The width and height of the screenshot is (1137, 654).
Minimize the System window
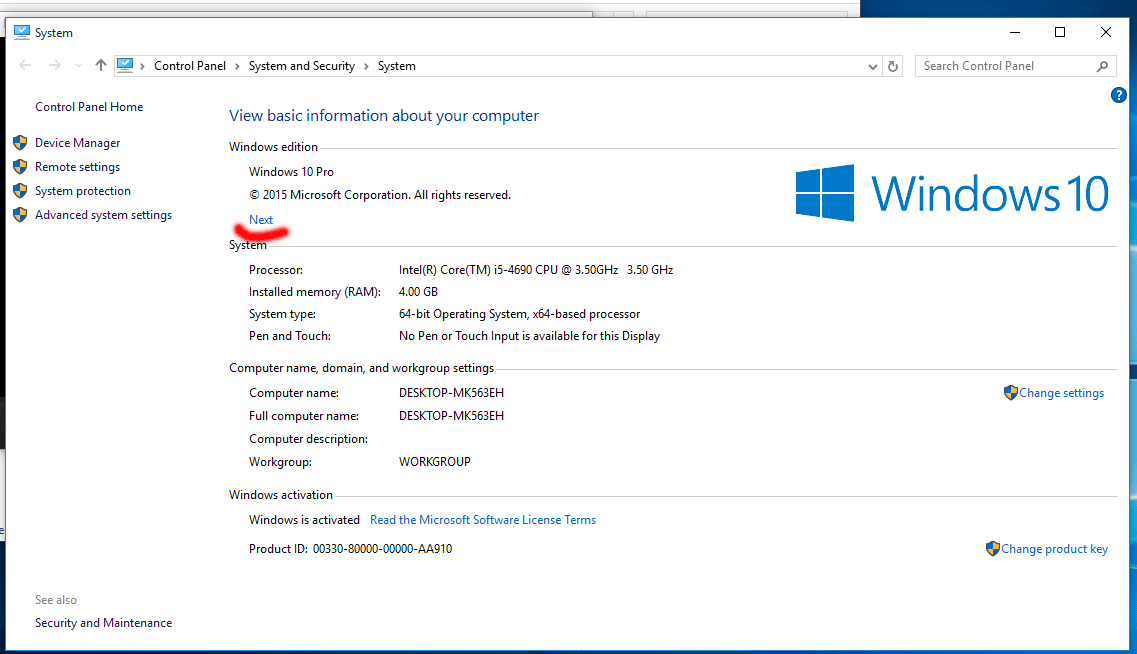[1015, 33]
